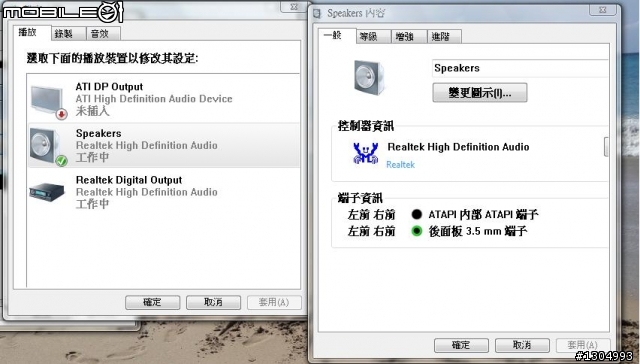Switch to the 進階 tab
640x364 pixels.
click(444, 37)
